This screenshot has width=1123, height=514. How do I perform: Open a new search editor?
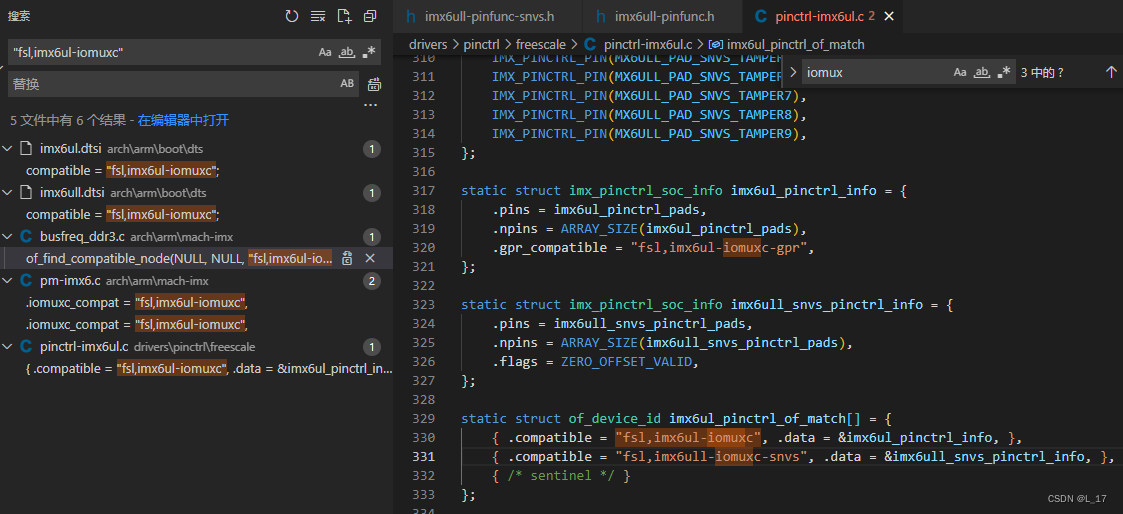(x=344, y=16)
